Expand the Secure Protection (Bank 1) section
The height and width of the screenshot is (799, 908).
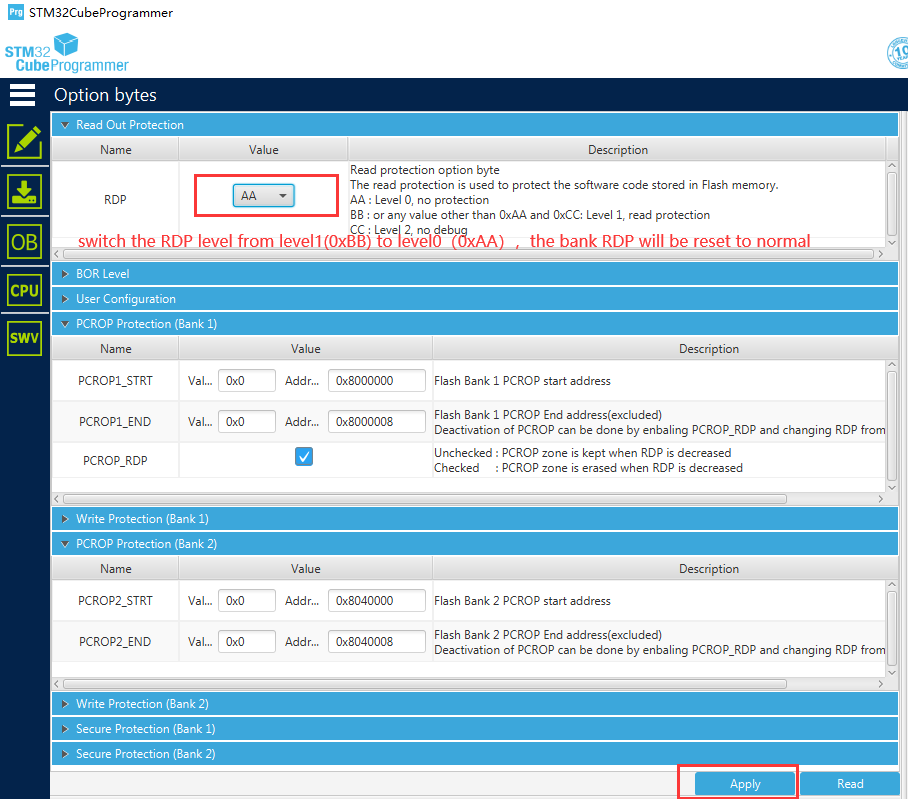475,729
